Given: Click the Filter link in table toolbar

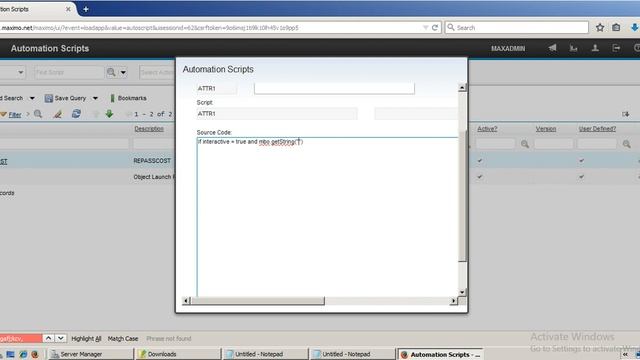Looking at the screenshot, I should 15,115.
